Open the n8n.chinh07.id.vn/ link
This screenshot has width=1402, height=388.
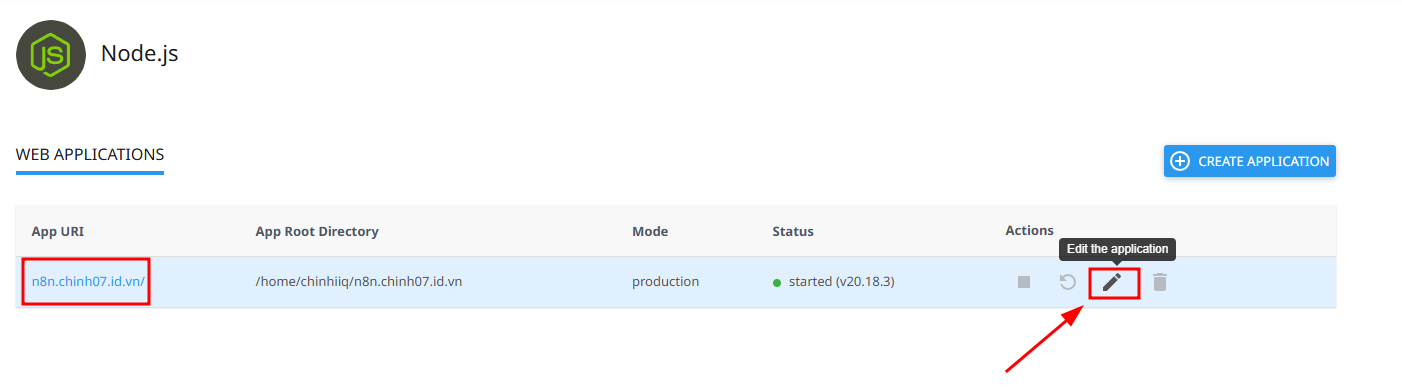(x=88, y=281)
